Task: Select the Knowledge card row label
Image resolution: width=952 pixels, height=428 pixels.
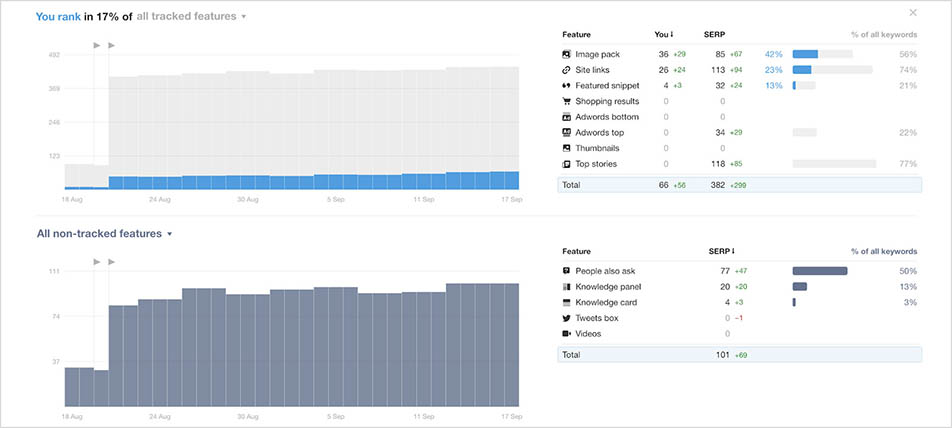Action: (606, 302)
